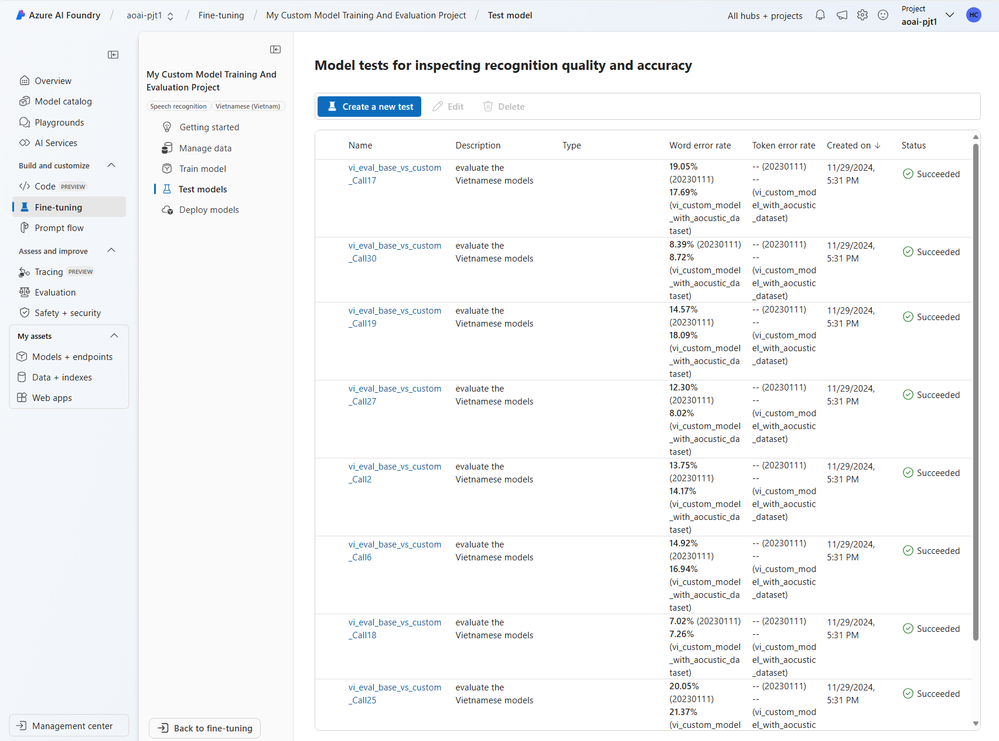999x741 pixels.
Task: Click the scrollbar down arrow
Action: click(975, 723)
